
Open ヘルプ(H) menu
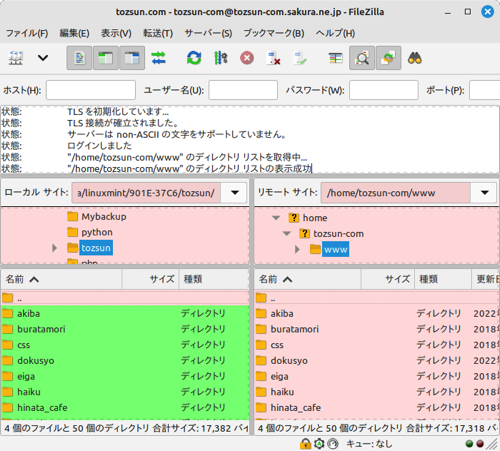tap(335, 33)
